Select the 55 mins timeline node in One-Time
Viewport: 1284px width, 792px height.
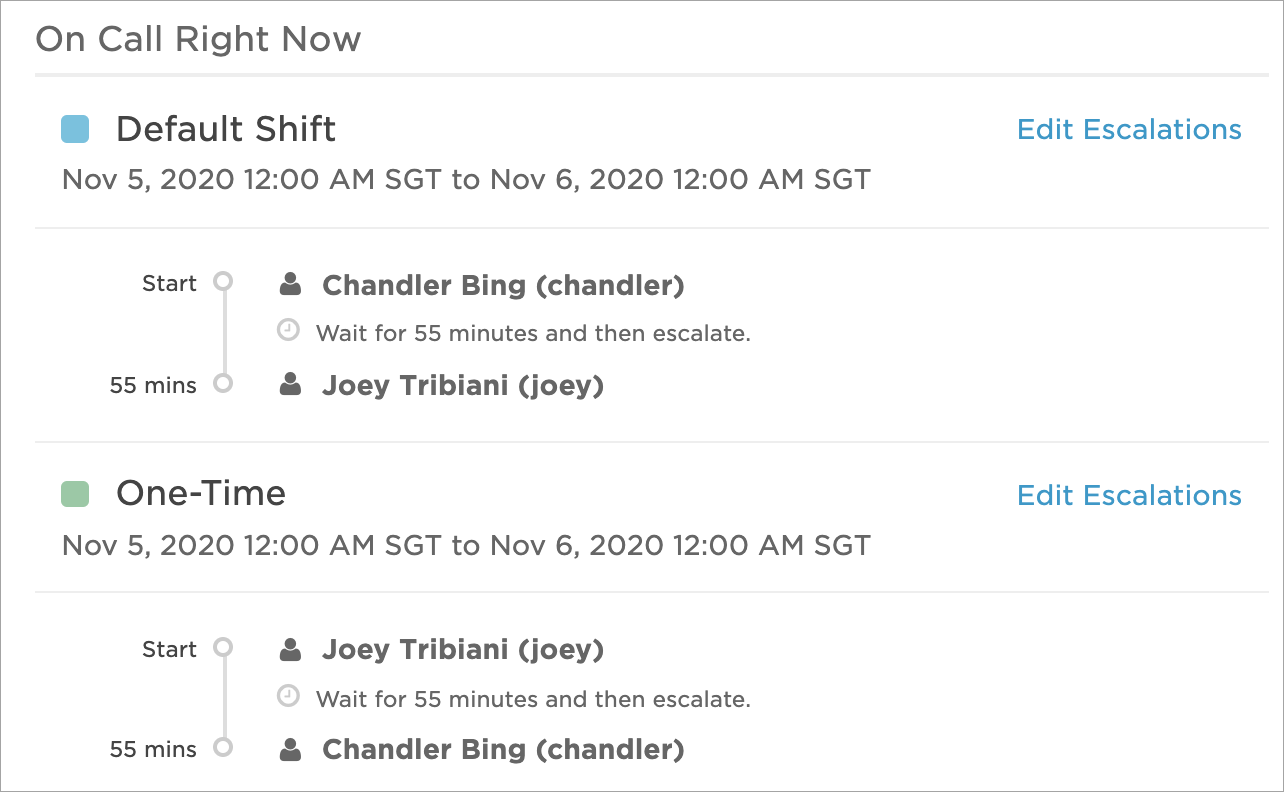point(224,747)
